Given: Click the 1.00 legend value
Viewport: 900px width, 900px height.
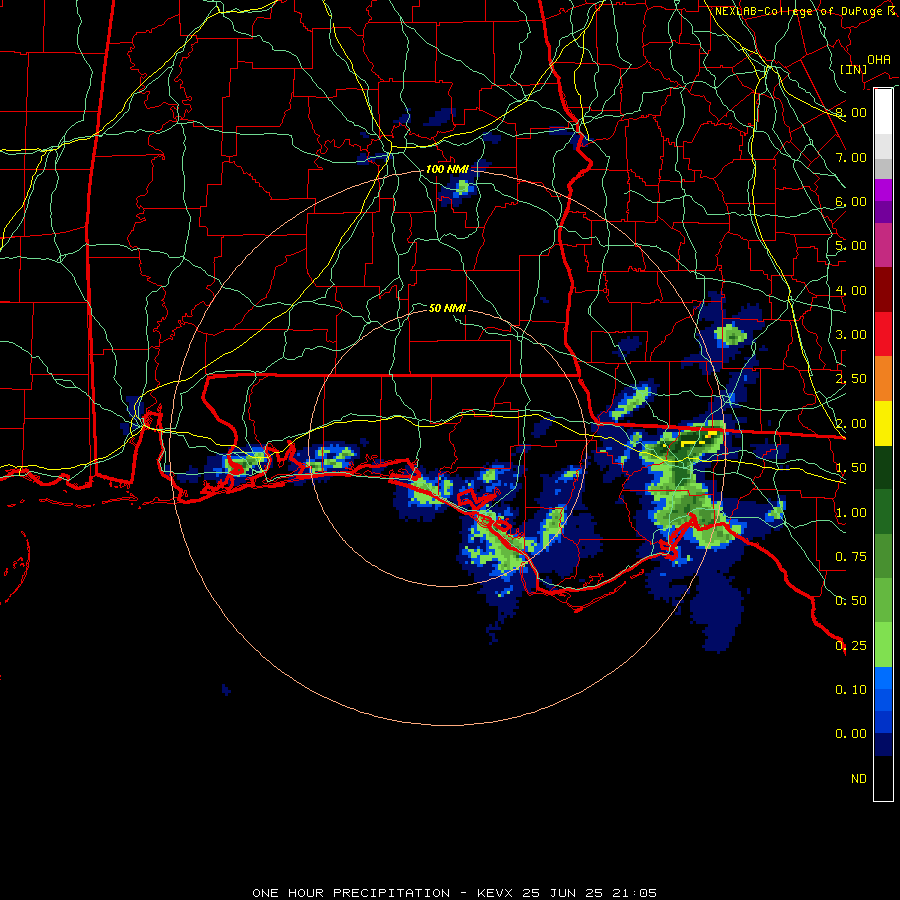Looking at the screenshot, I should tap(851, 513).
